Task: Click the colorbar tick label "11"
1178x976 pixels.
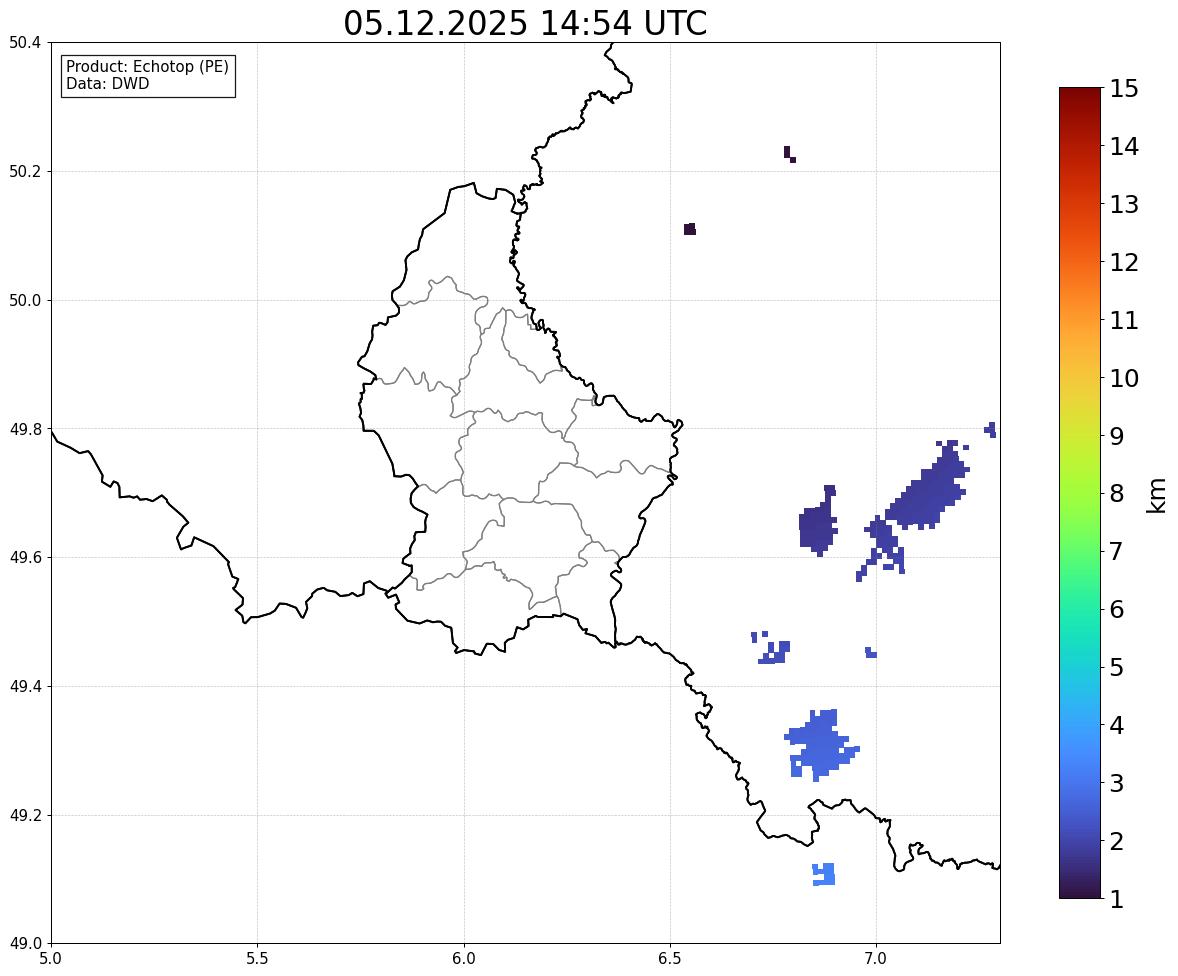Action: pyautogui.click(x=1124, y=320)
